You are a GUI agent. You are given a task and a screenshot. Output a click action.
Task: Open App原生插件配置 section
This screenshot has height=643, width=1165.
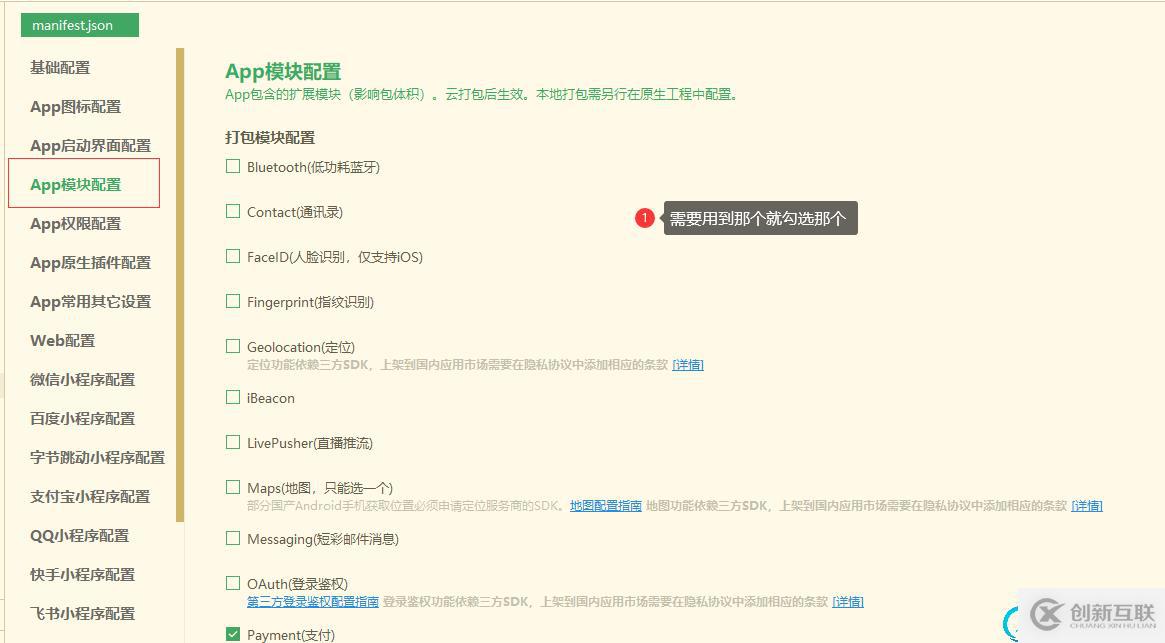click(x=90, y=262)
